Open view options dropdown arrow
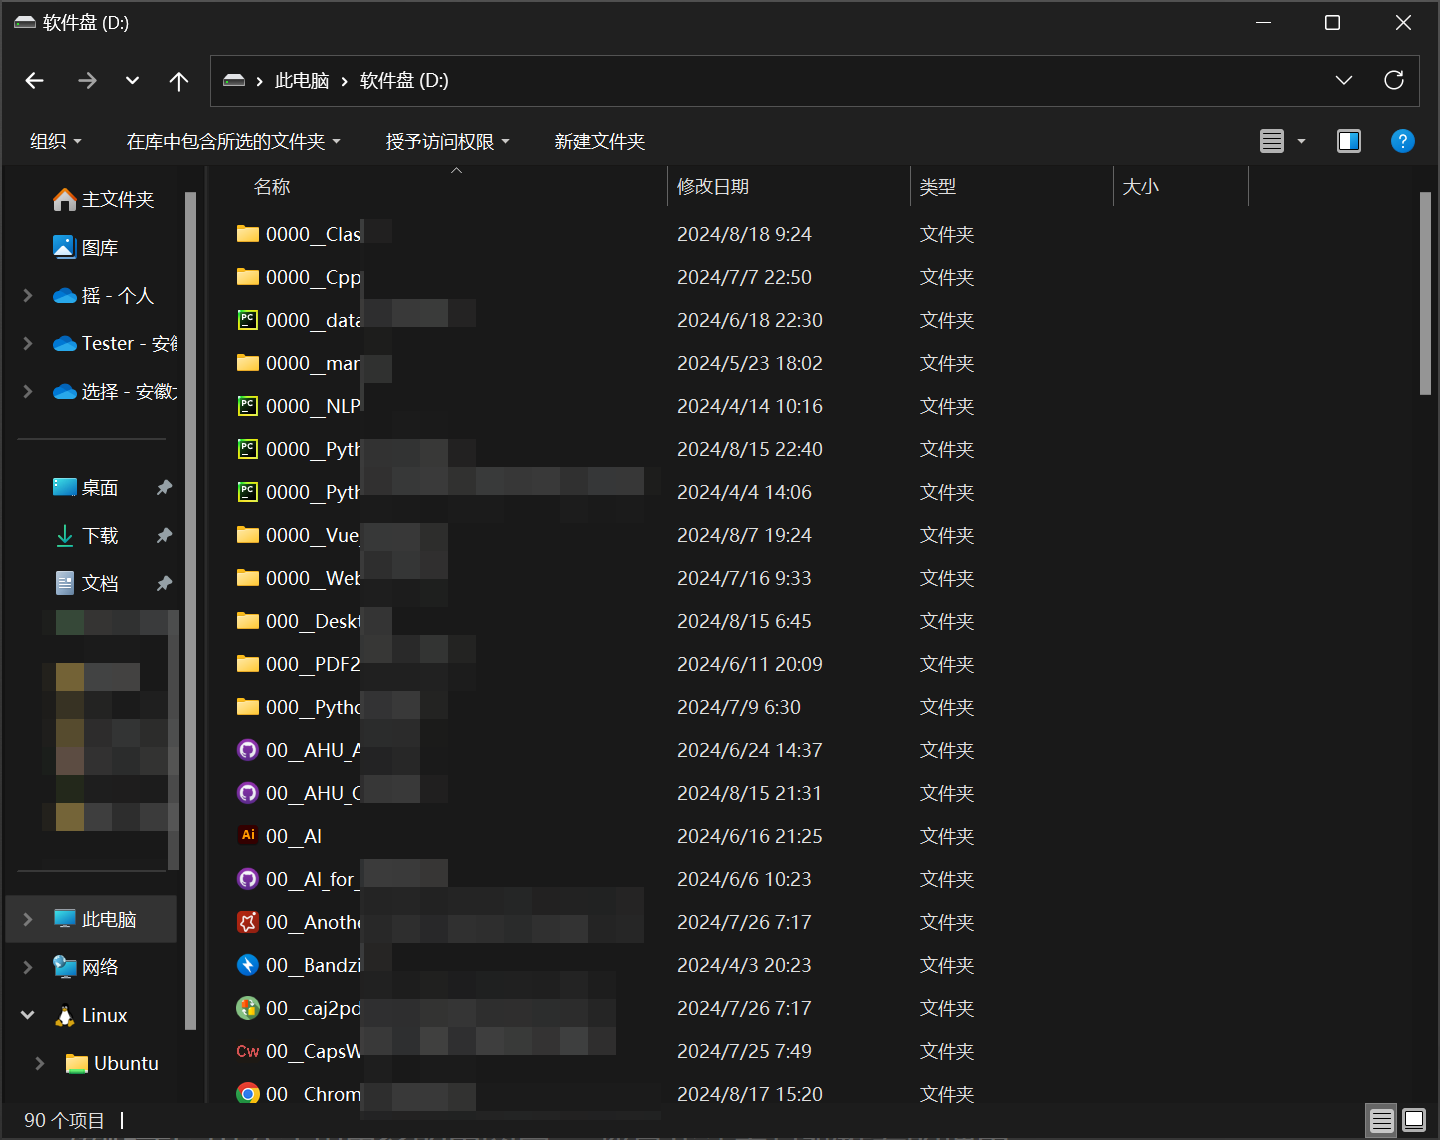The height and width of the screenshot is (1140, 1440). click(x=1301, y=141)
